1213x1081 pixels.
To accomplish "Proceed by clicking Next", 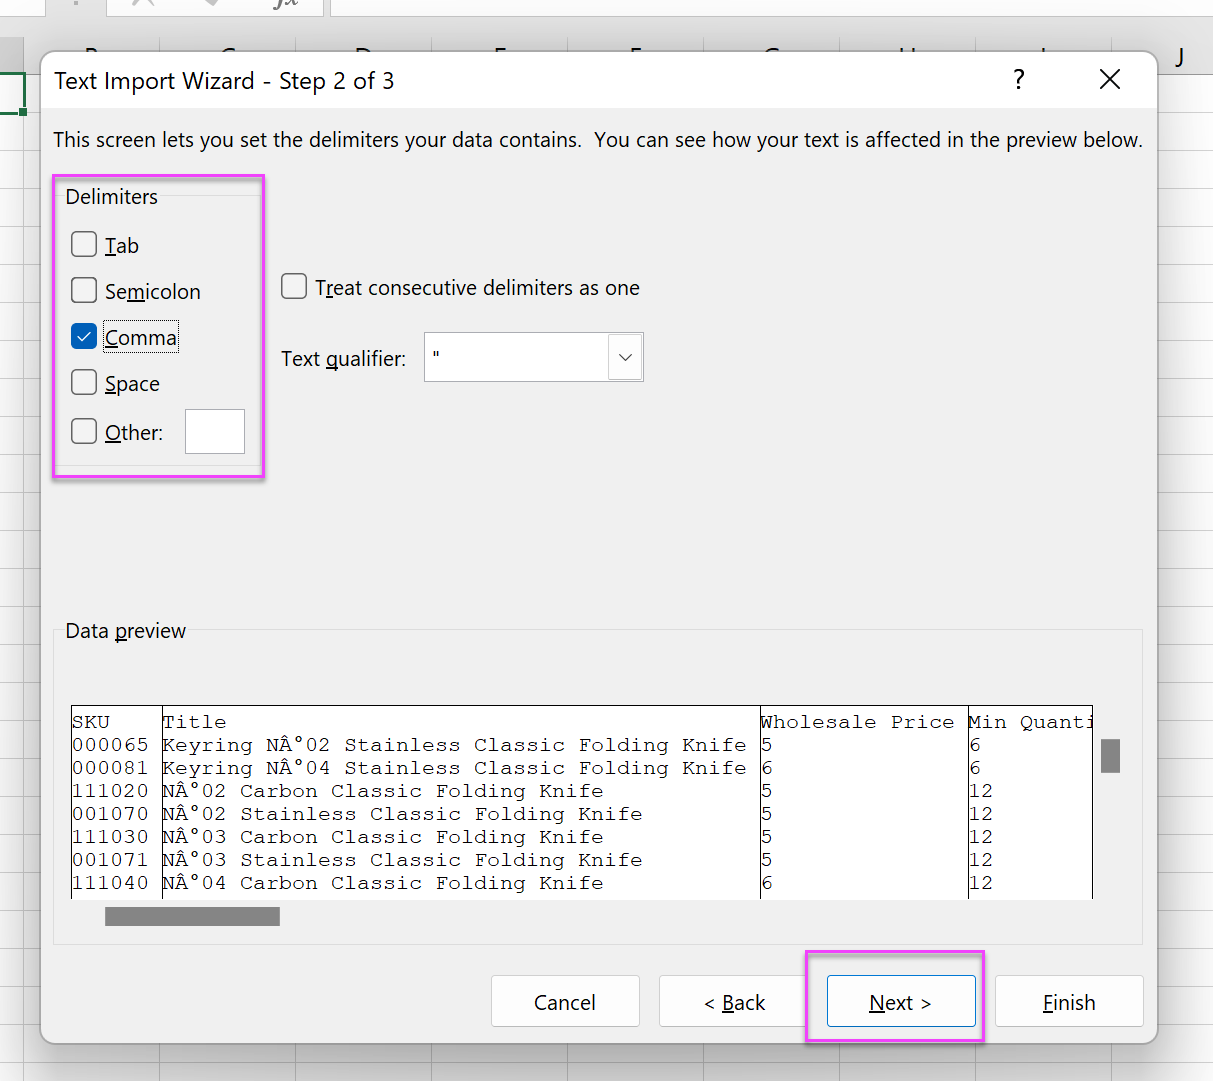I will pos(900,1002).
